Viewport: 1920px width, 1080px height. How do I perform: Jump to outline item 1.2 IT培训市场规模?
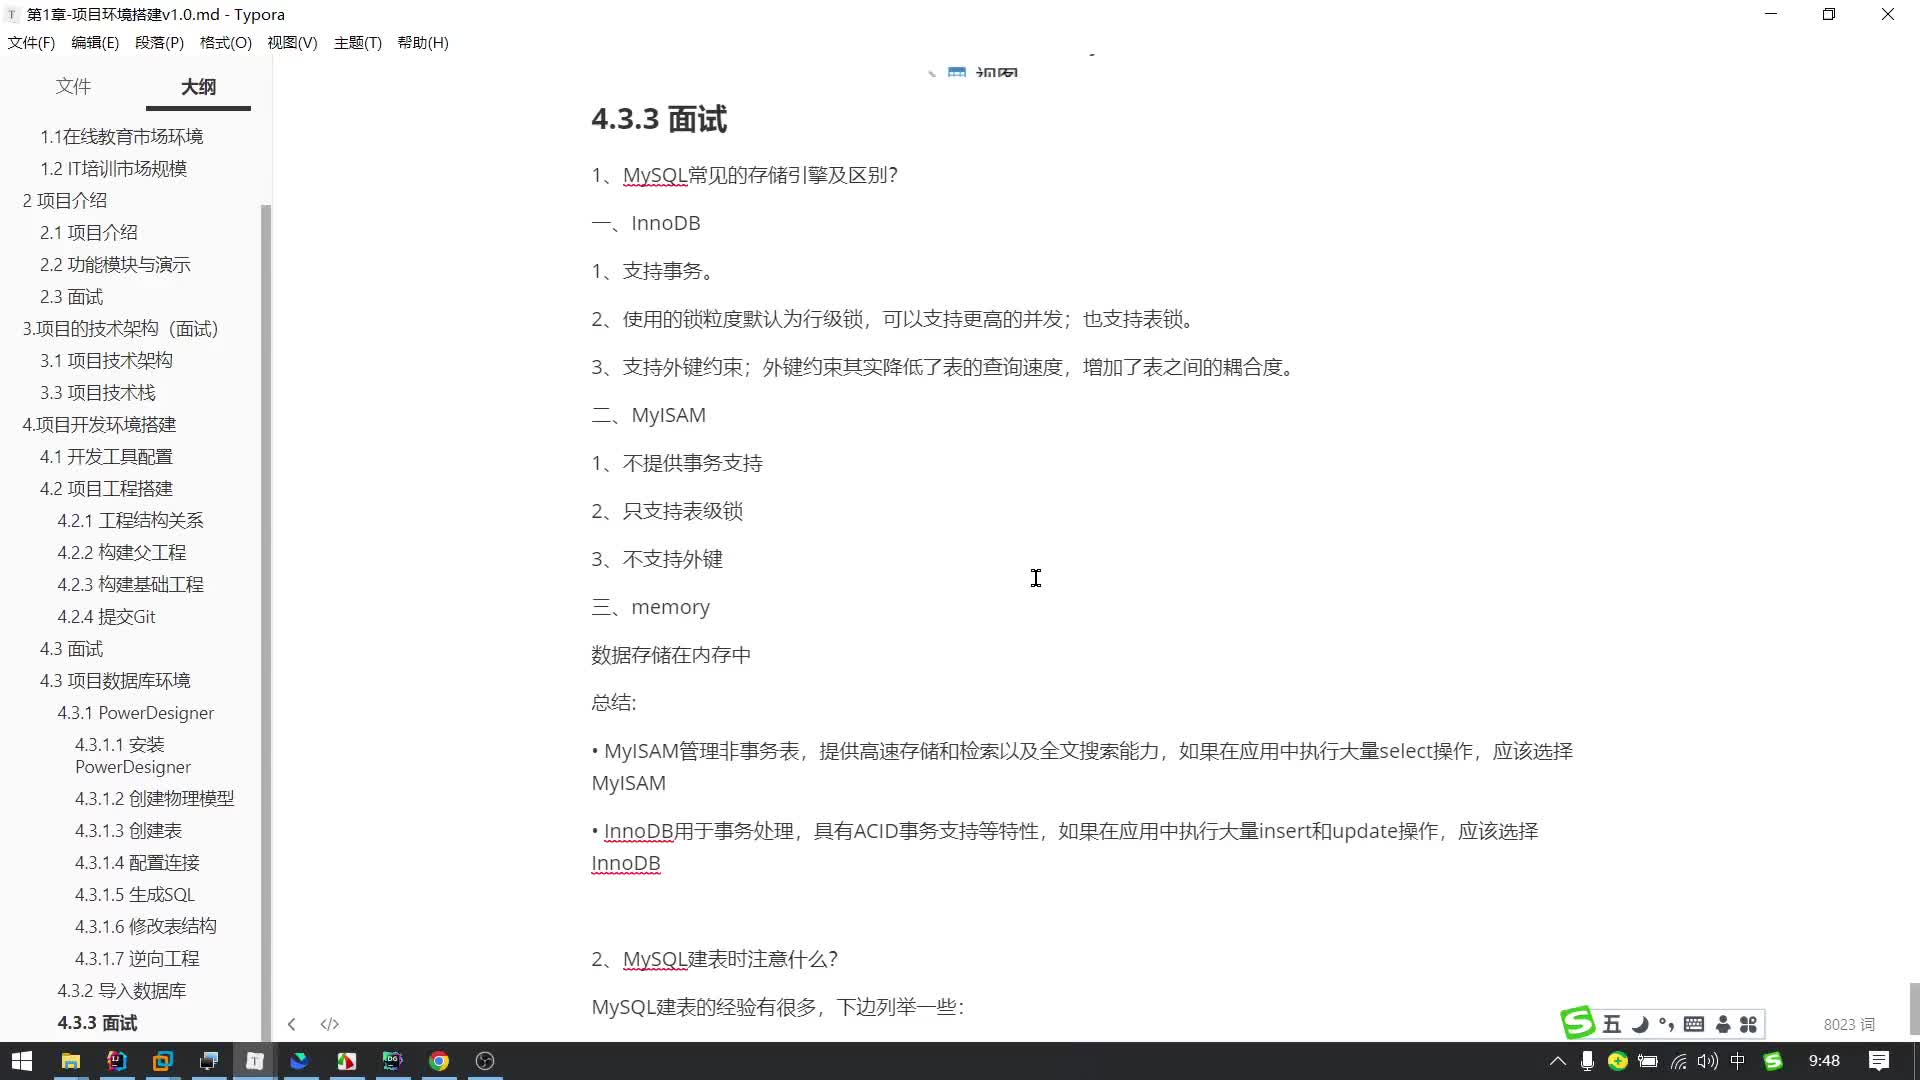click(x=113, y=169)
